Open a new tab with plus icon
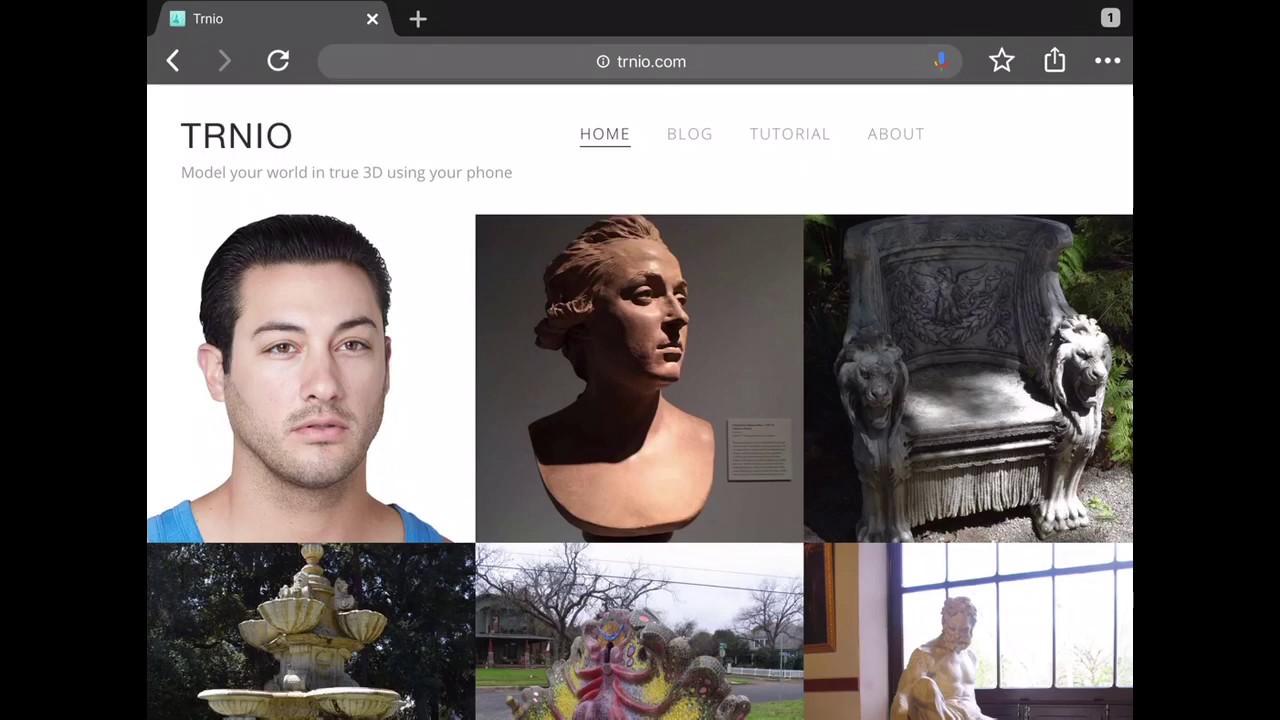 [x=418, y=19]
